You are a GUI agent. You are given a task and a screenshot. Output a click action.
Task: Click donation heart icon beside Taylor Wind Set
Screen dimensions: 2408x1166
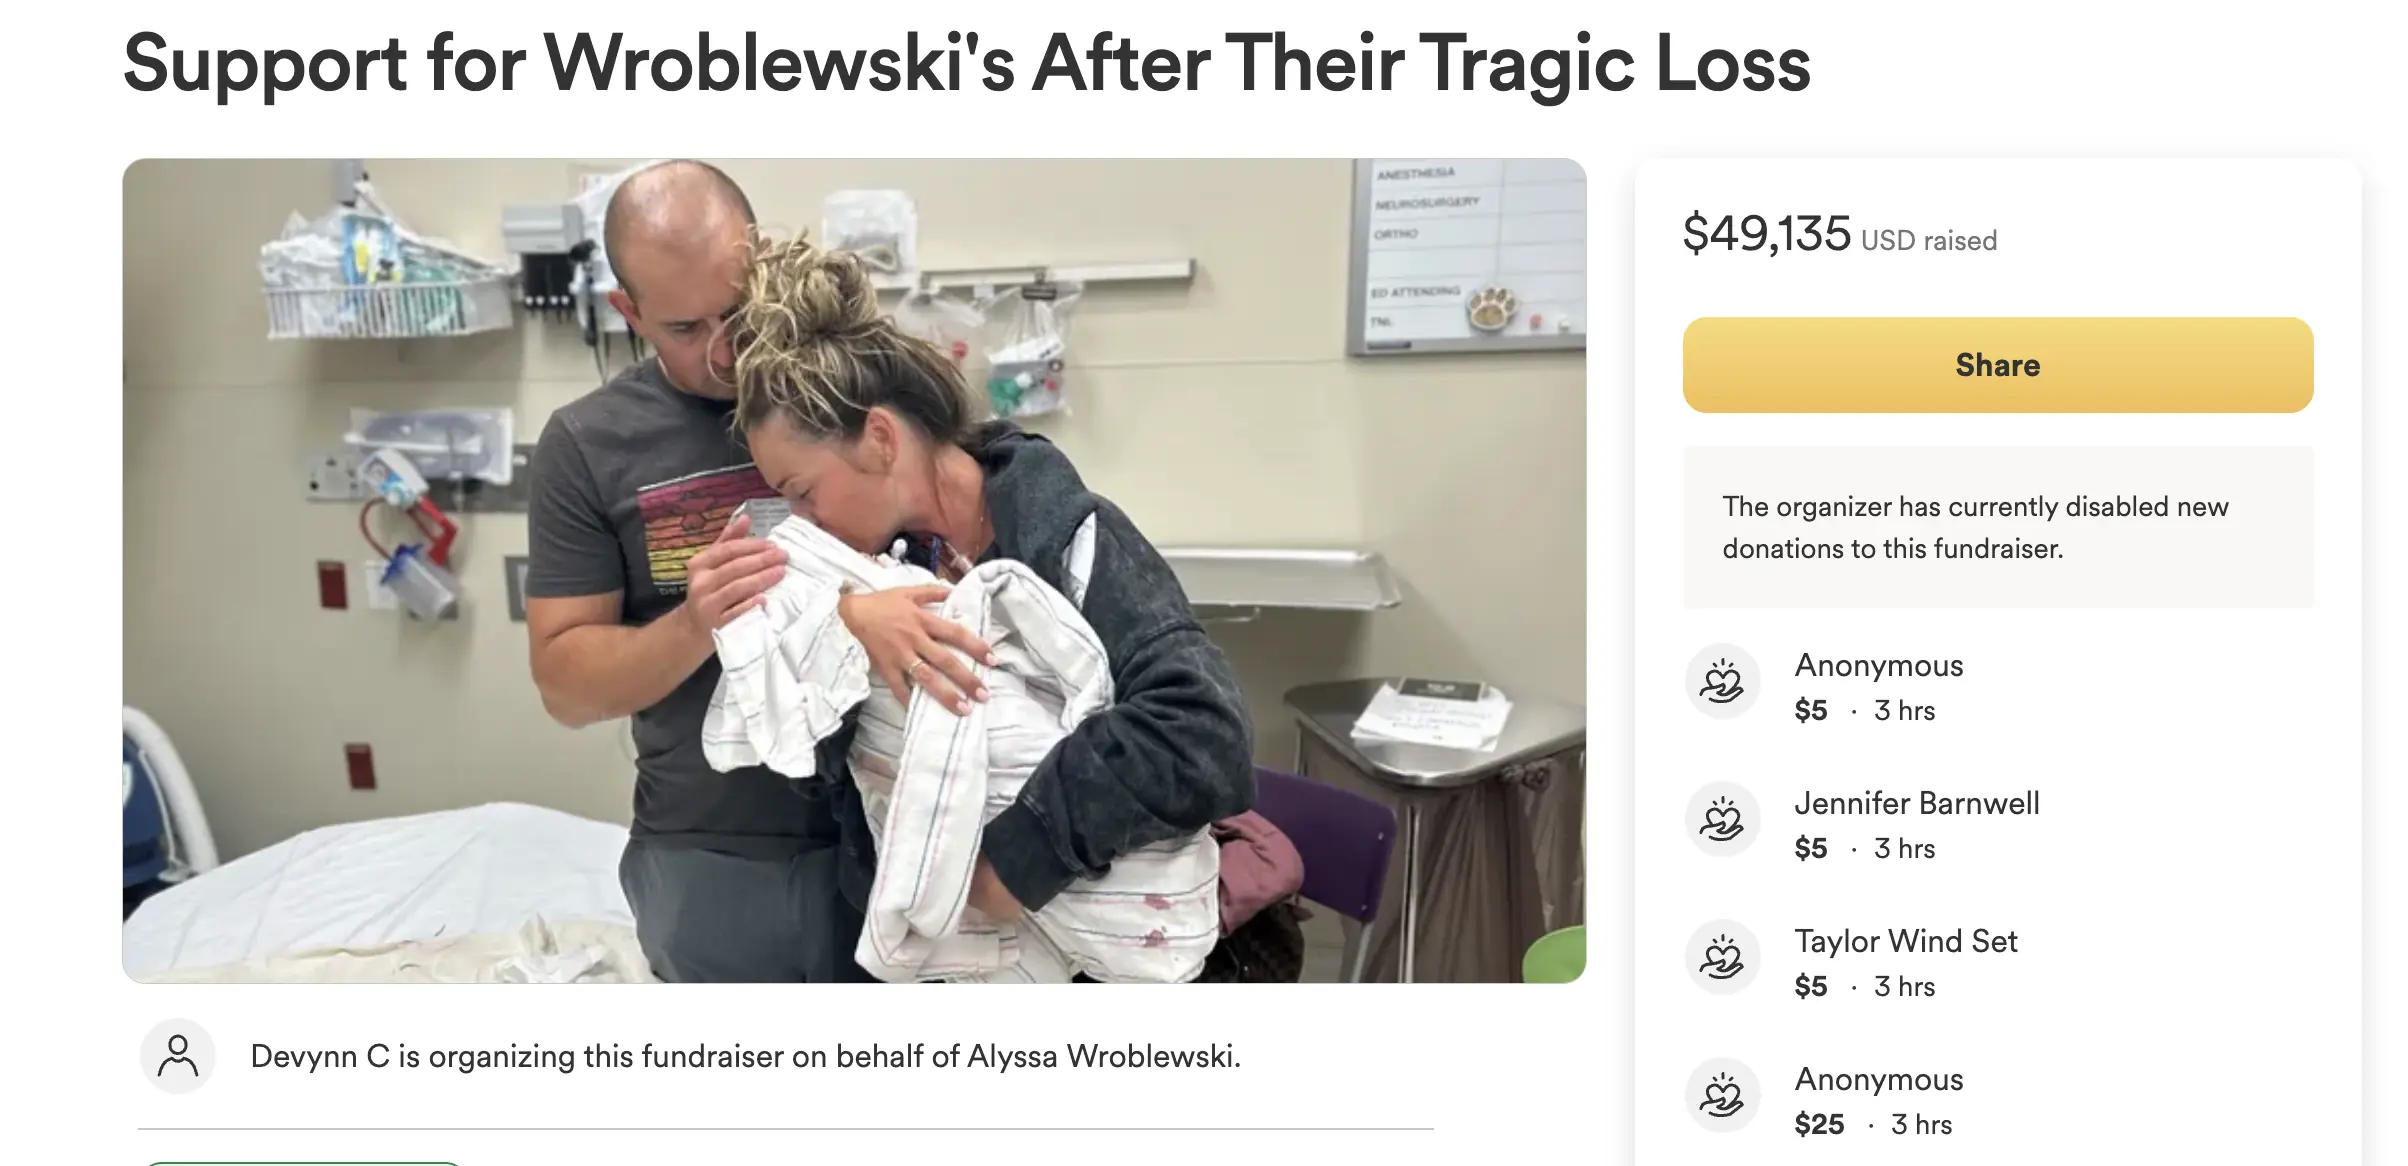click(x=1722, y=958)
